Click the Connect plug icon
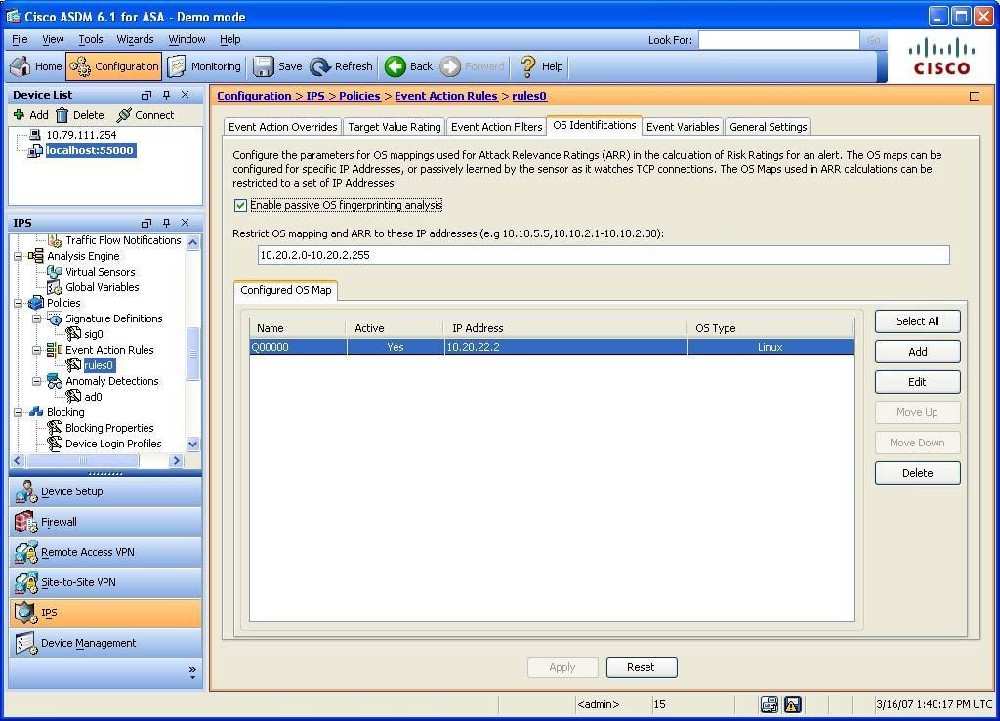Image resolution: width=1000 pixels, height=721 pixels. (x=124, y=115)
